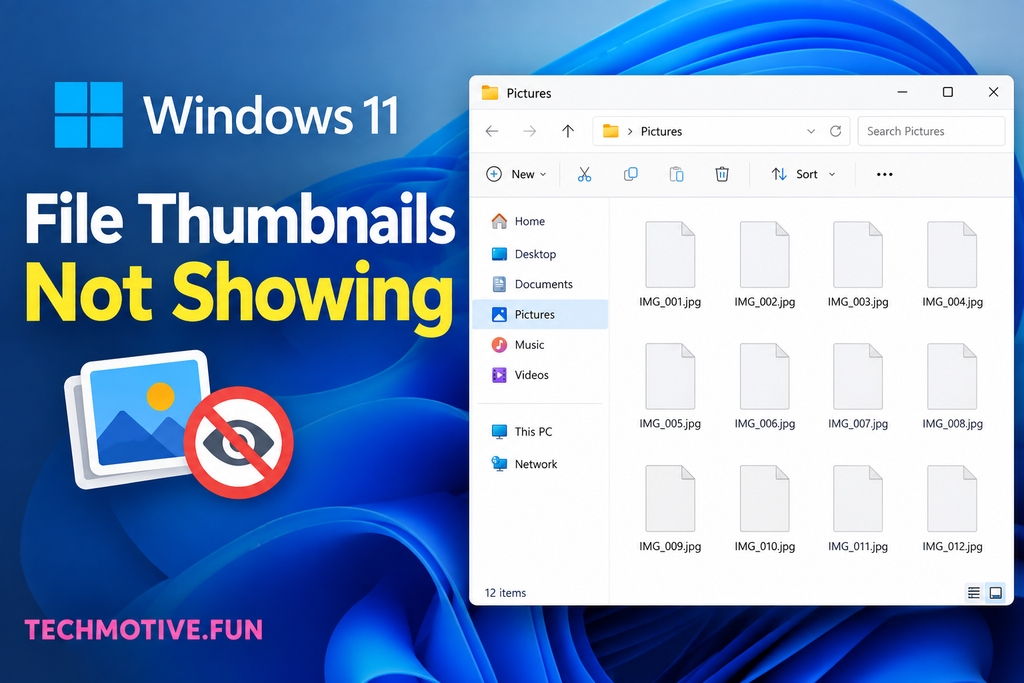Minimize the Pictures window
Screen dimensions: 1024x683
[x=903, y=92]
